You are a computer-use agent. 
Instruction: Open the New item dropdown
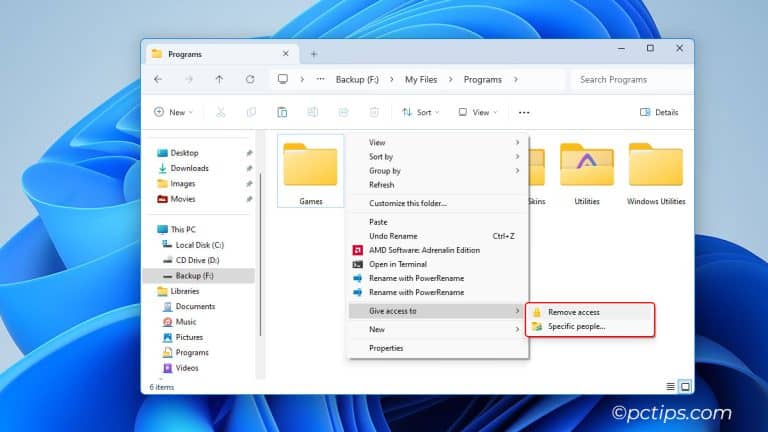[x=173, y=112]
